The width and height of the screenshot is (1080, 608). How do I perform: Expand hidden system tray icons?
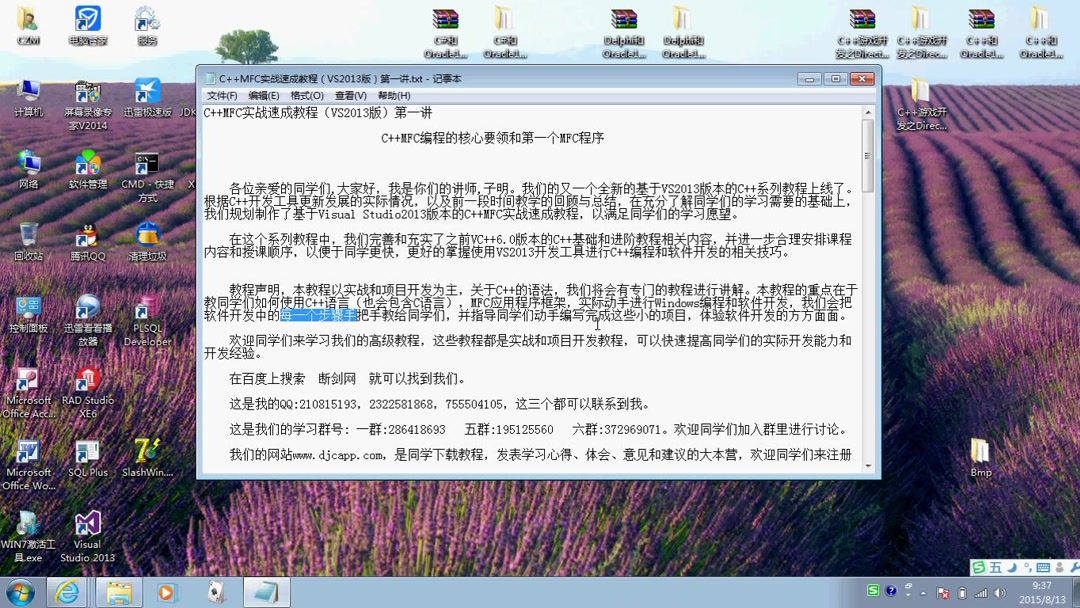[x=922, y=592]
